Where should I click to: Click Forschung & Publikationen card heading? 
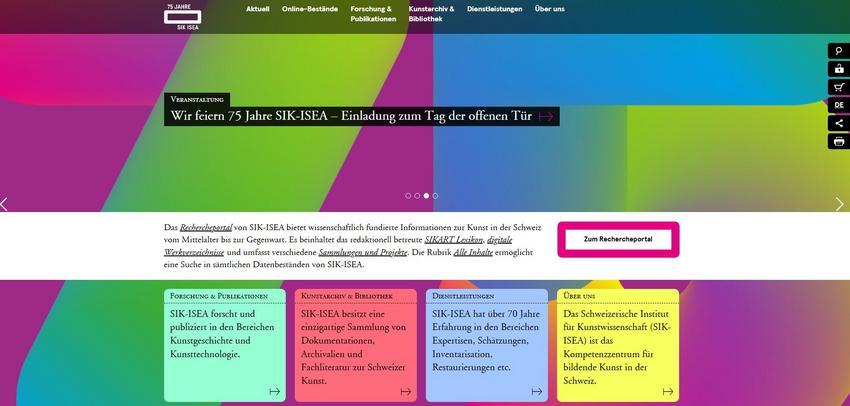coord(219,297)
